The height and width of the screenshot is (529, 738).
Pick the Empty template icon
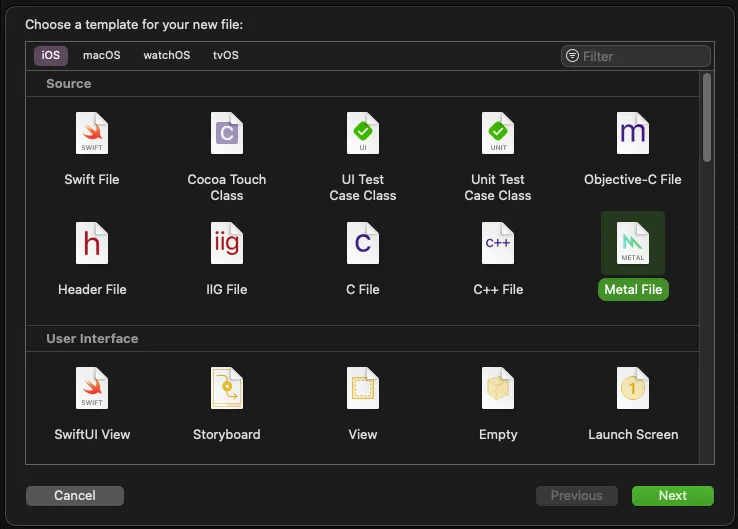tap(498, 388)
